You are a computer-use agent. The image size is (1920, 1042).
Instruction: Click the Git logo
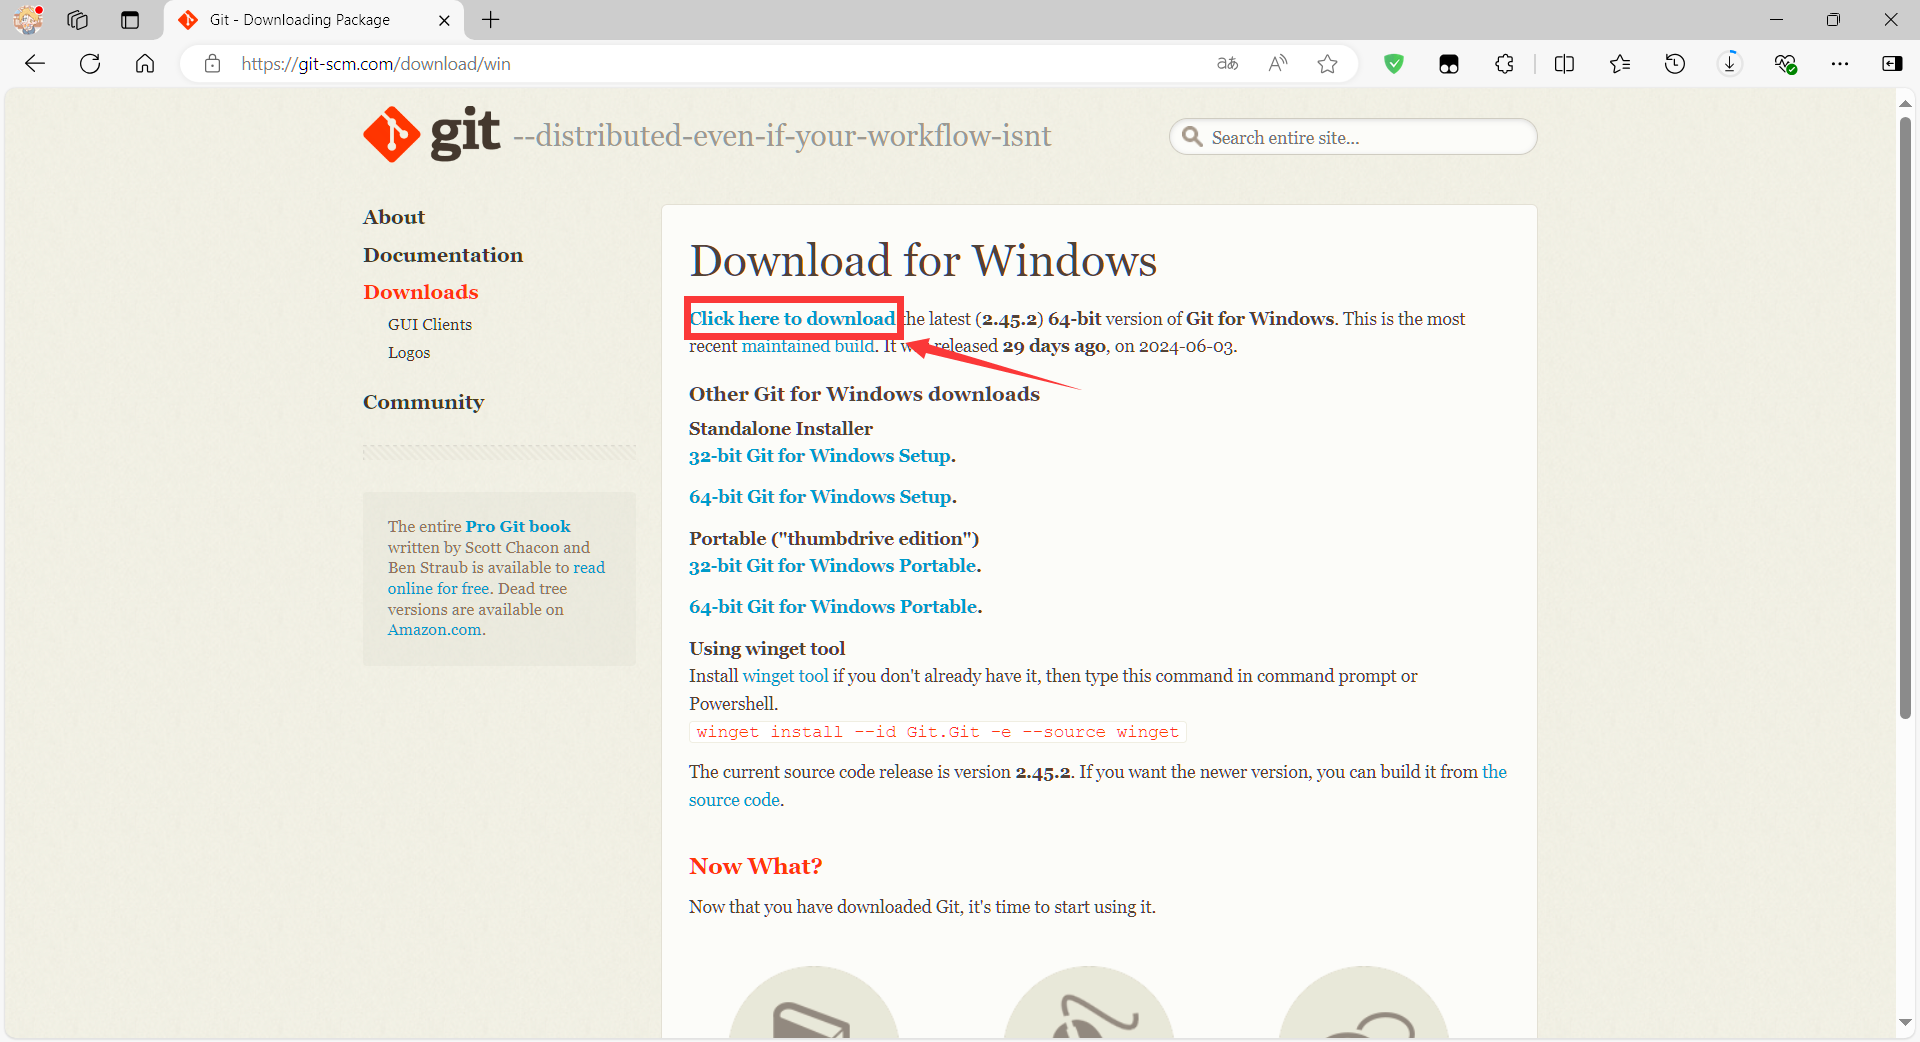click(x=432, y=134)
